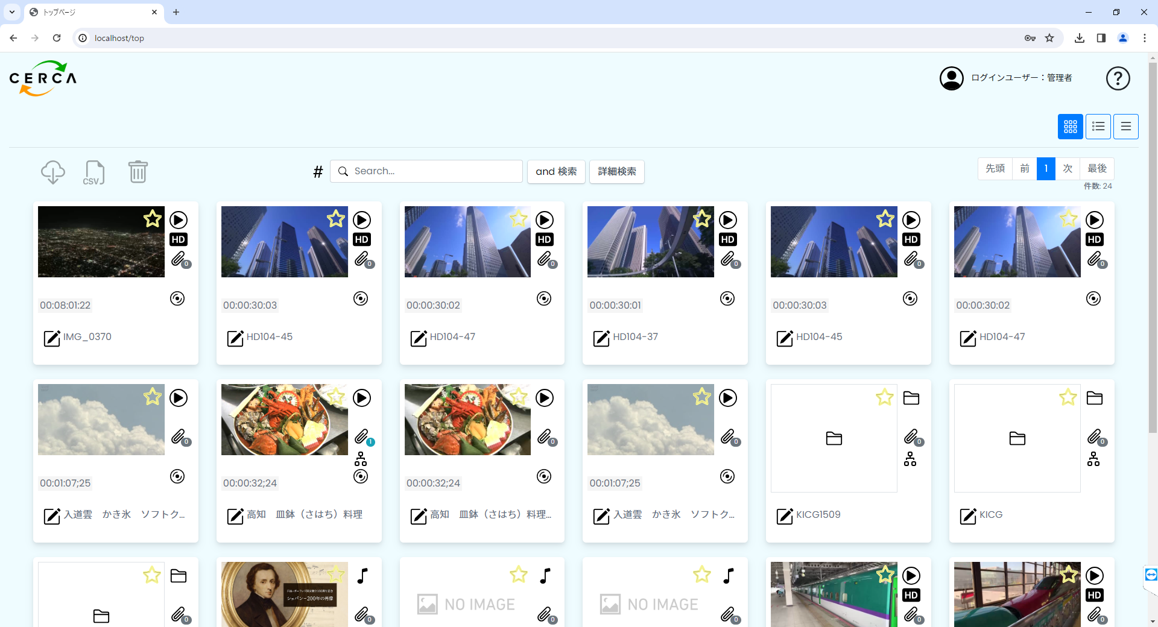
Task: Export the list with the CSV icon
Action: point(94,172)
